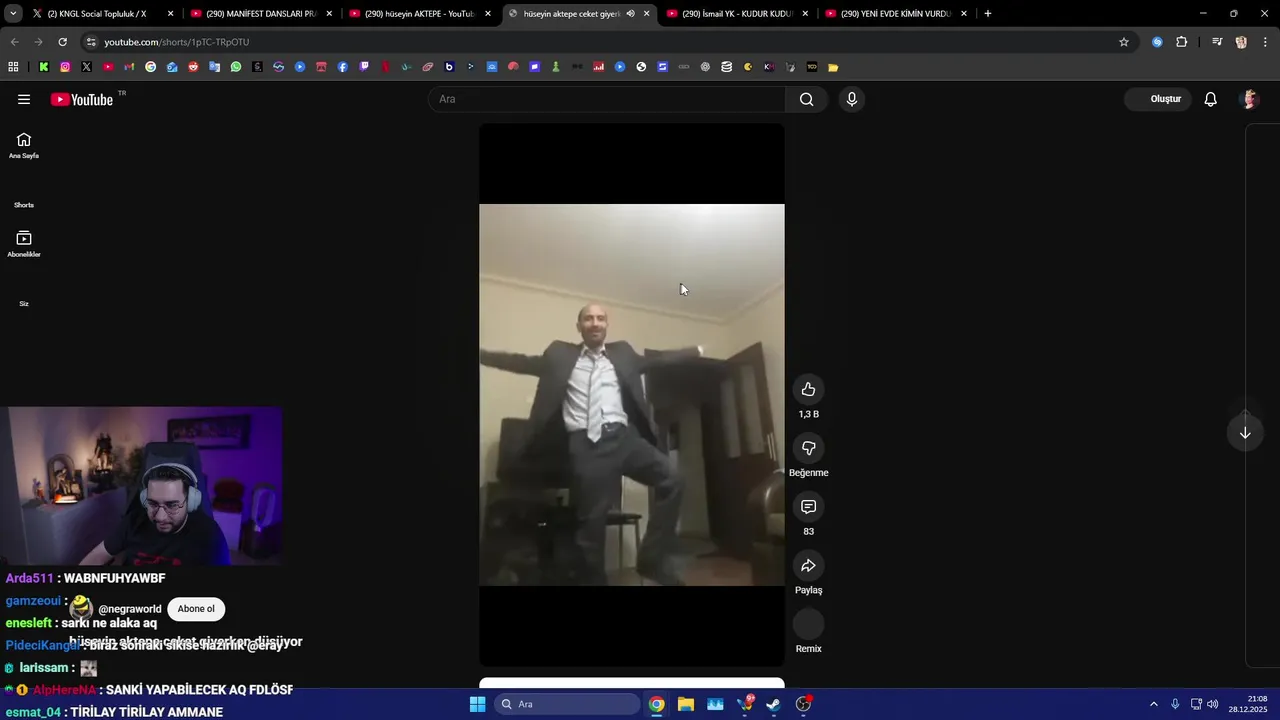Open Chrome media controls icon
The height and width of the screenshot is (720, 1280).
point(1216,42)
